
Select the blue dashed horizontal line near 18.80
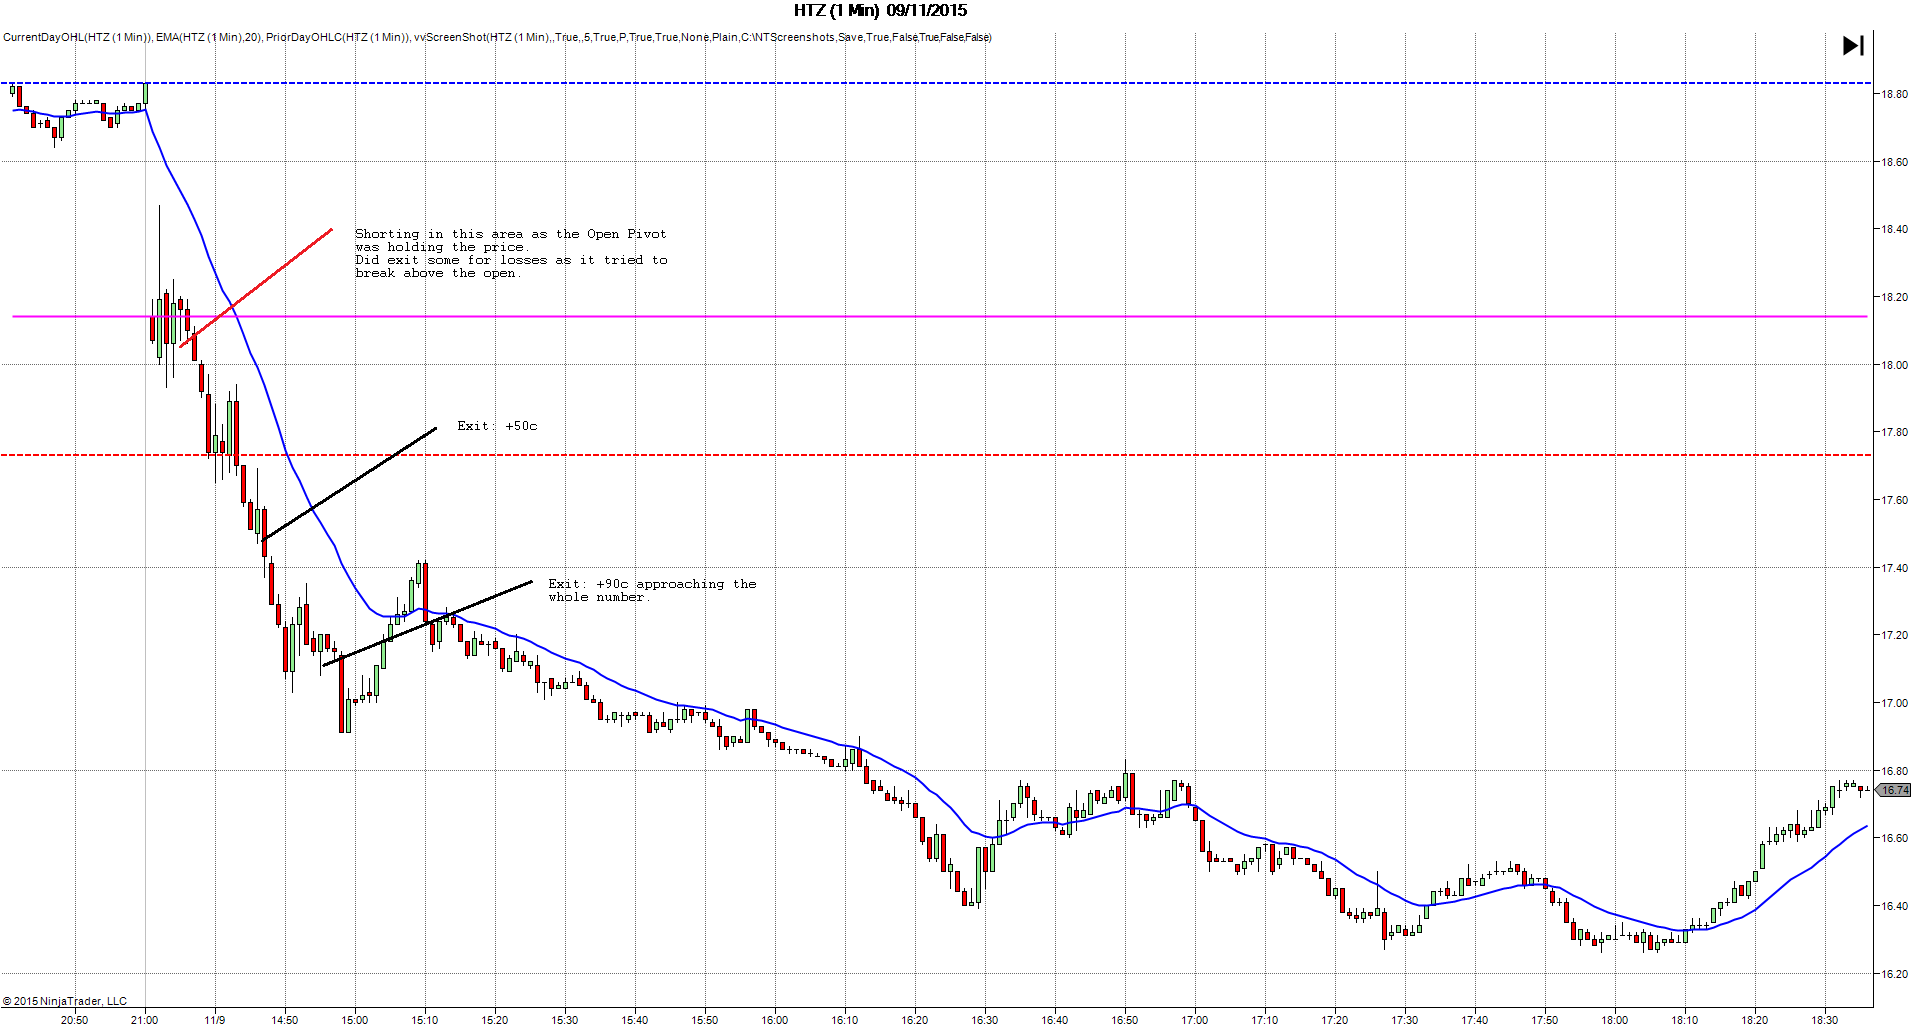[x=936, y=83]
